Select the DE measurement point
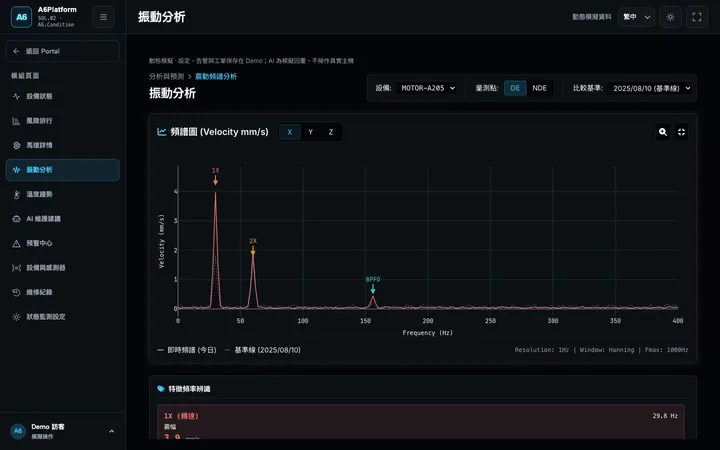720x450 pixels. click(515, 88)
